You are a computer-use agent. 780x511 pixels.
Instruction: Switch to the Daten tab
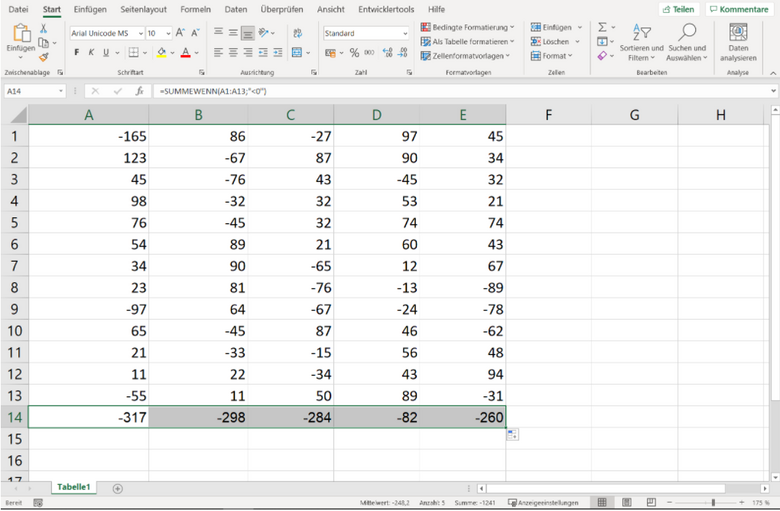[236, 9]
